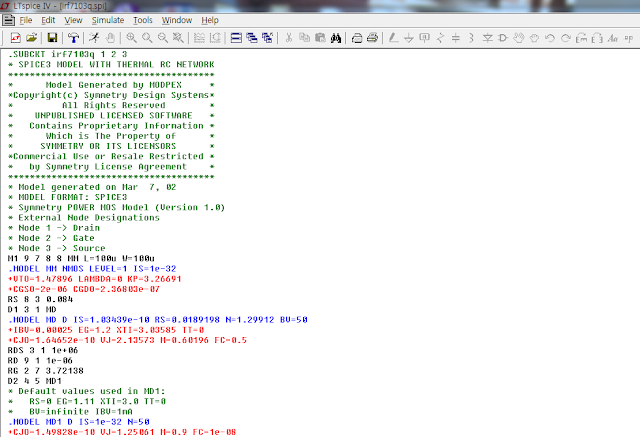The height and width of the screenshot is (437, 640).
Task: Run the simulation with the running-man icon
Action: point(94,38)
